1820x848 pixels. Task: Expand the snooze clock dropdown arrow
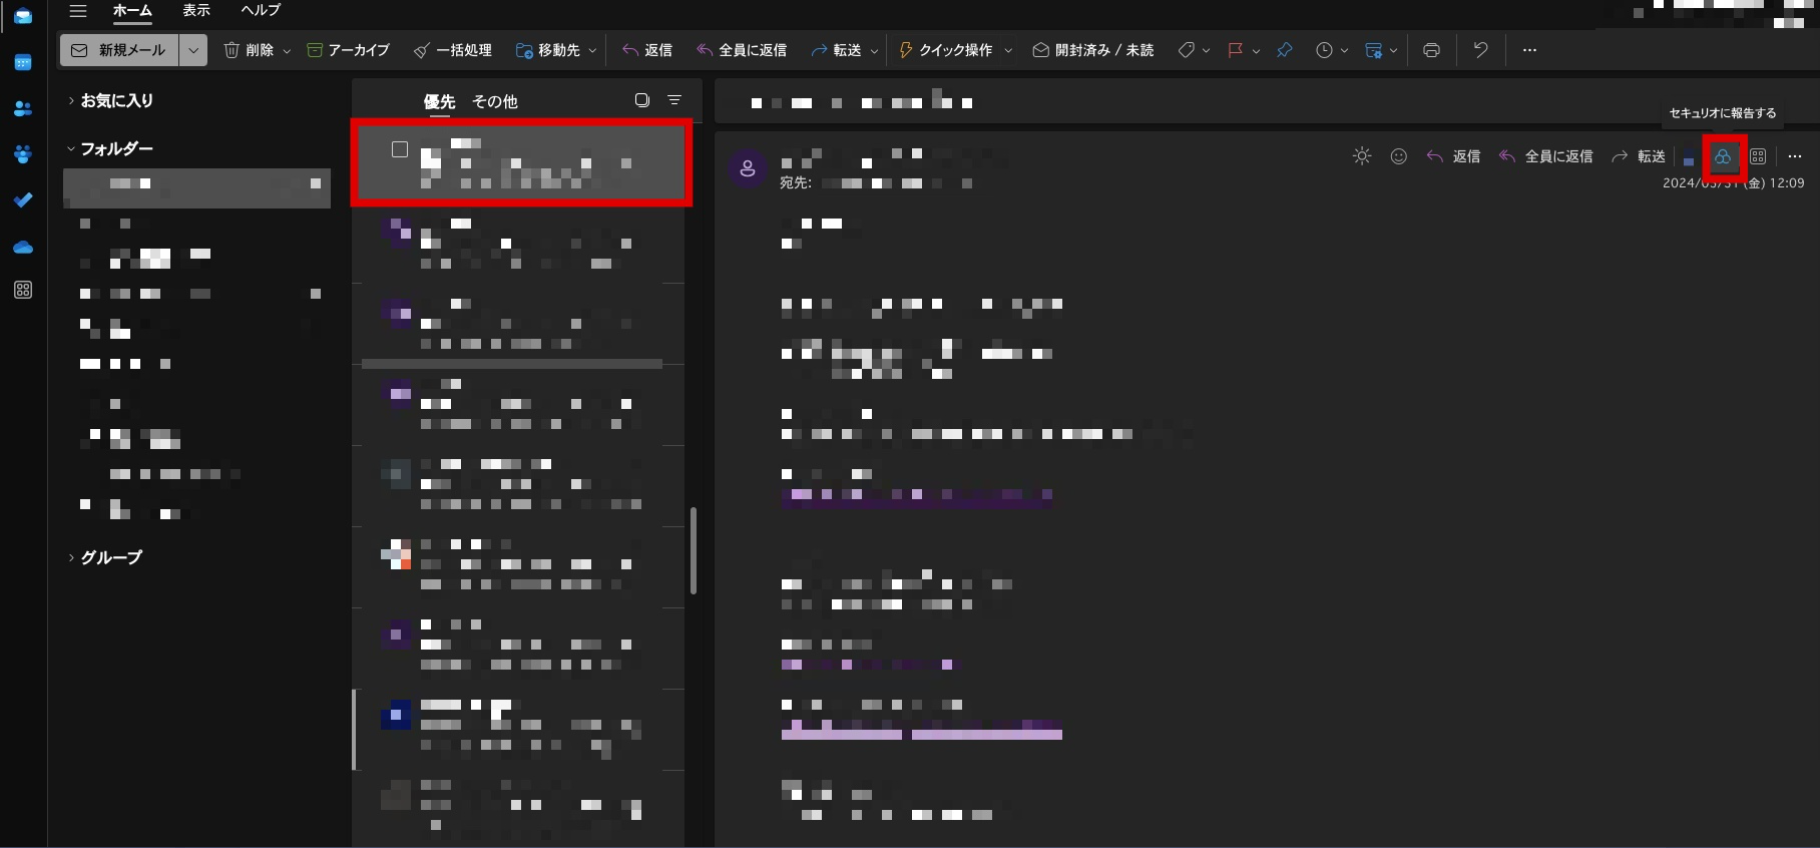[1344, 51]
